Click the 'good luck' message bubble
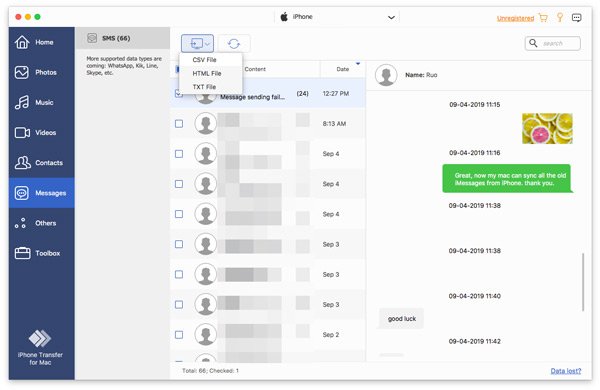The width and height of the screenshot is (600, 390). (x=401, y=318)
